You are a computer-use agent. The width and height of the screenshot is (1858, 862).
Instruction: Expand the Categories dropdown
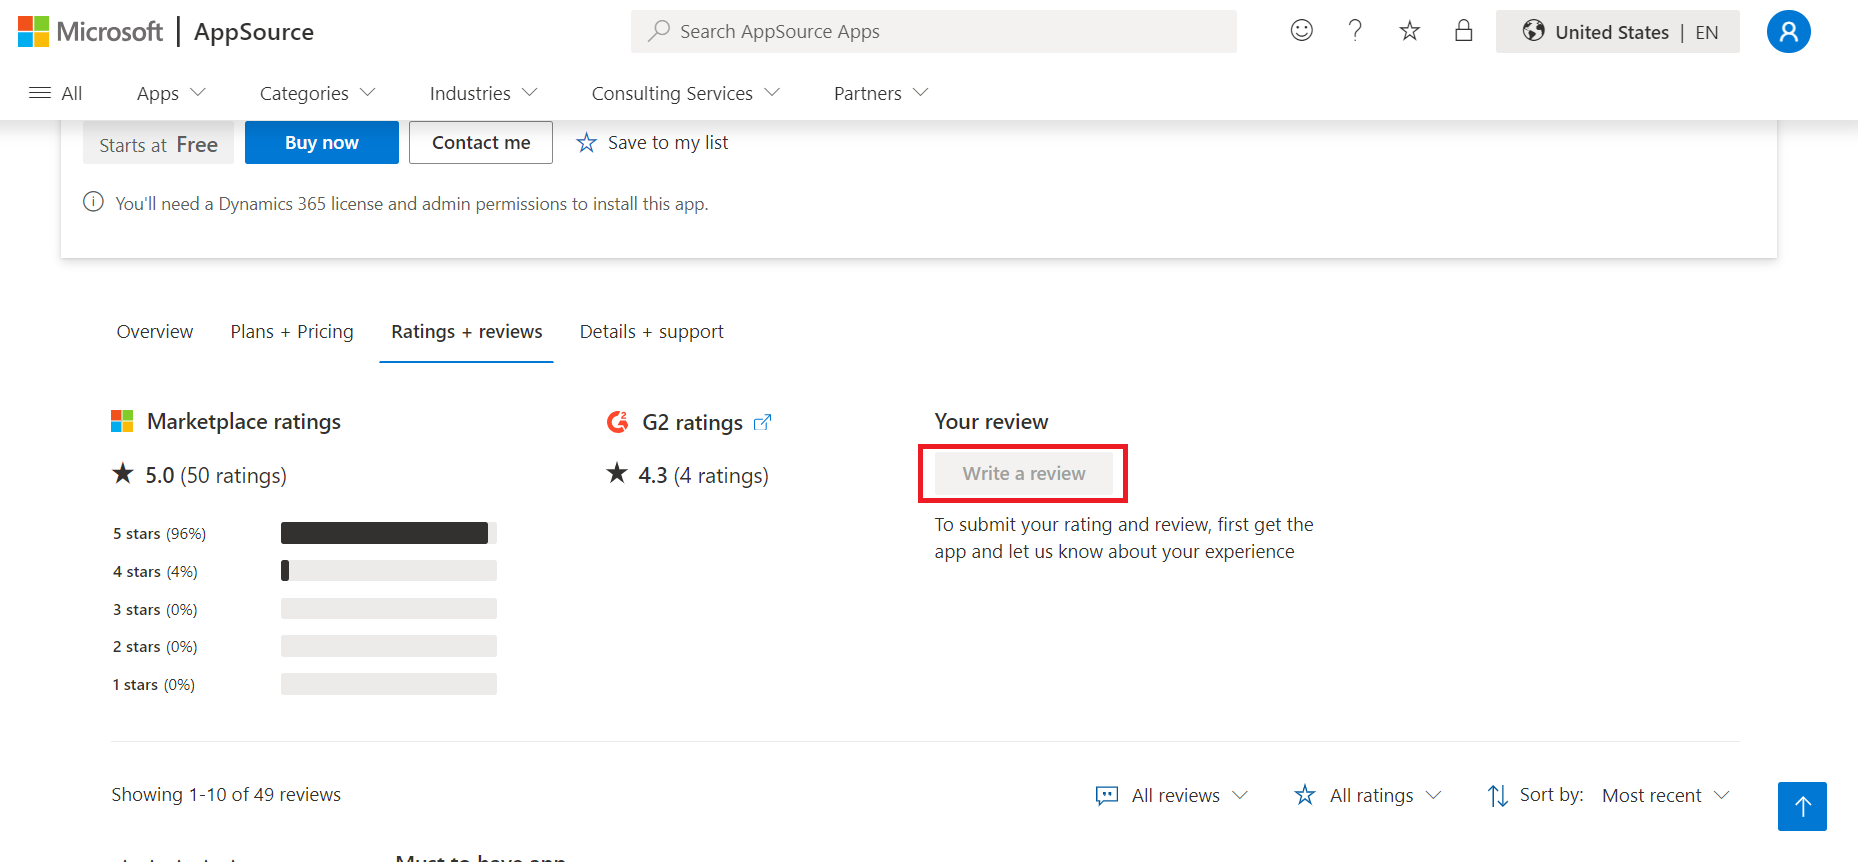(317, 93)
